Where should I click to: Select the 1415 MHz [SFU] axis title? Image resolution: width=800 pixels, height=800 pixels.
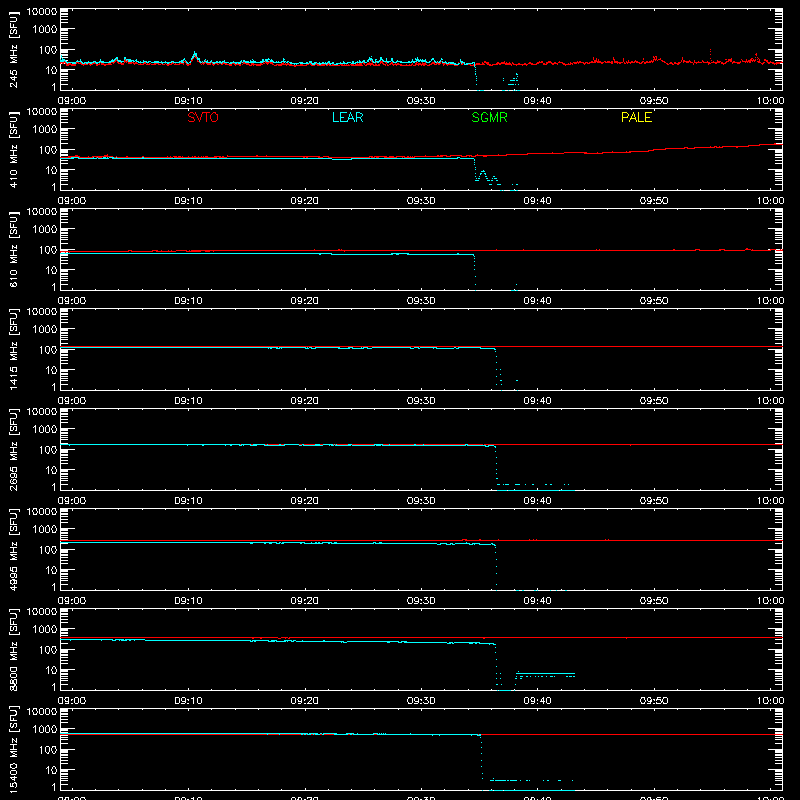click(x=13, y=349)
